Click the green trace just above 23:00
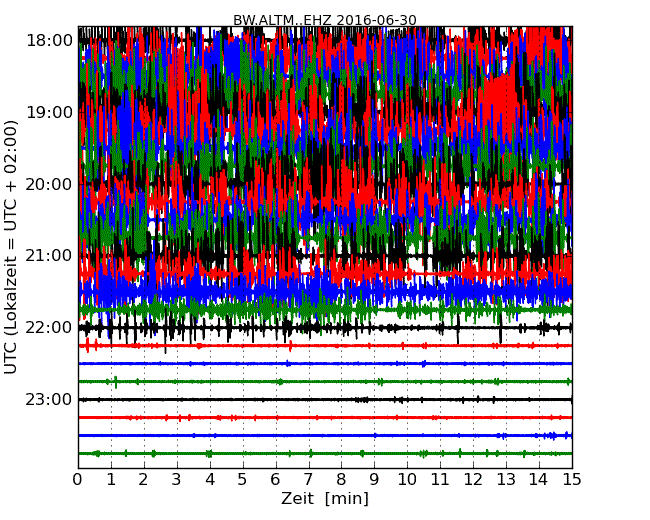The height and width of the screenshot is (520, 650). (x=325, y=381)
